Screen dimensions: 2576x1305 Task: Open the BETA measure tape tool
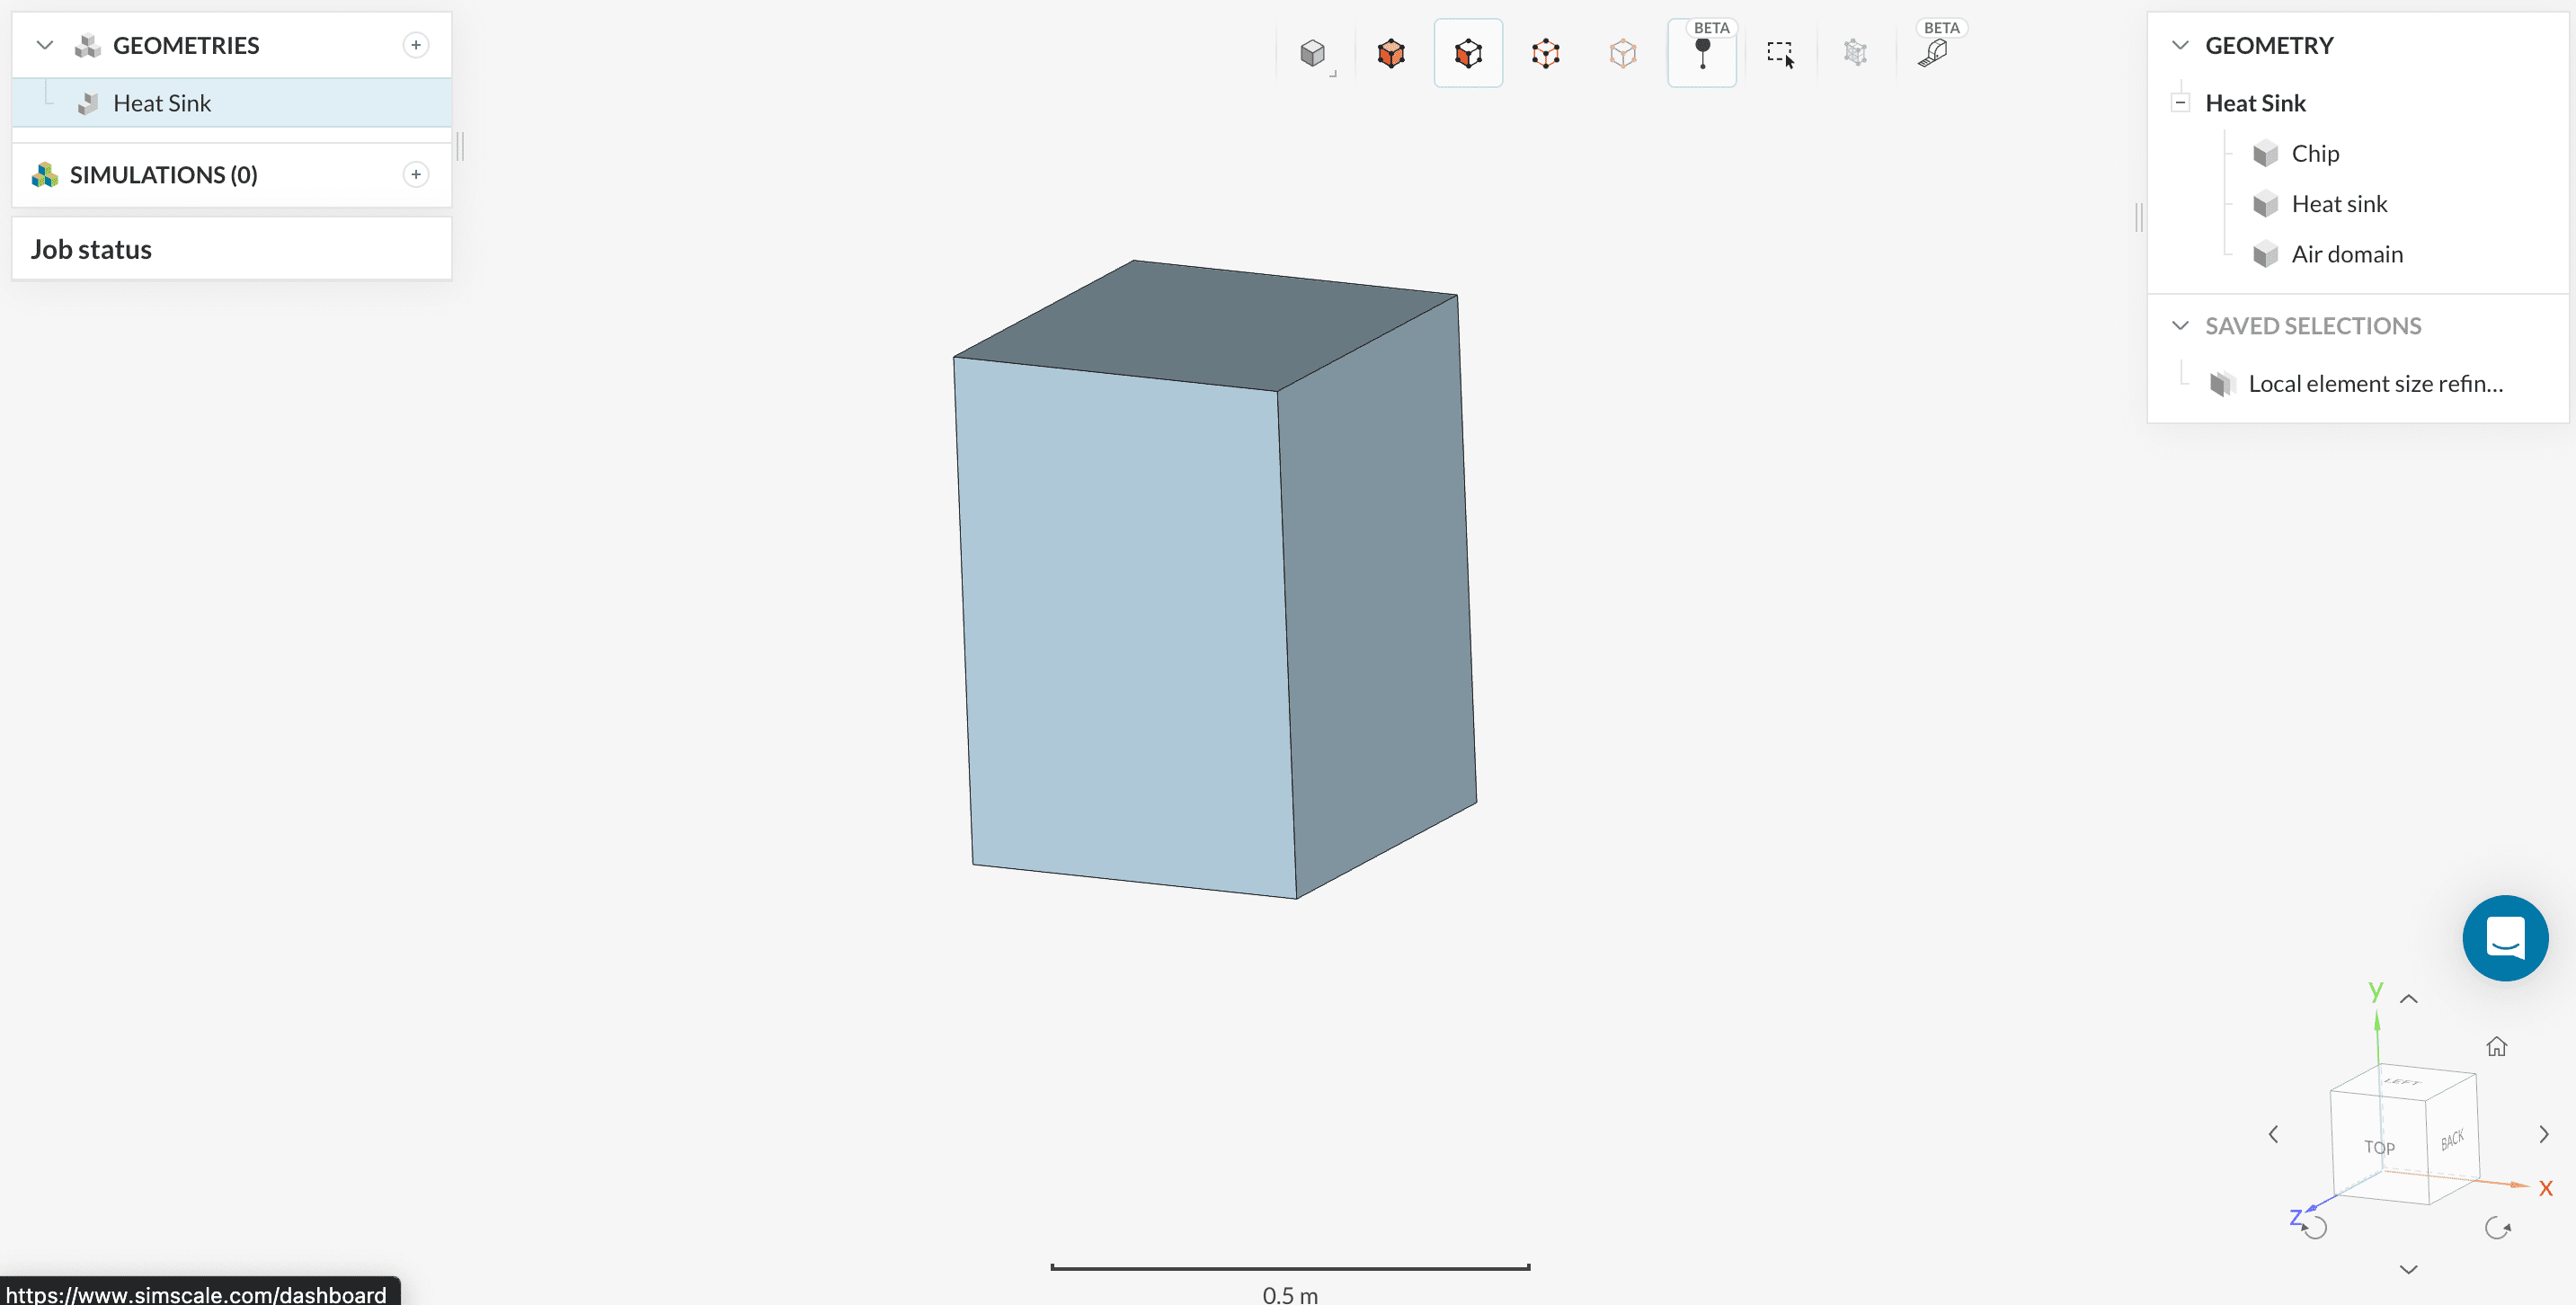[x=1934, y=53]
